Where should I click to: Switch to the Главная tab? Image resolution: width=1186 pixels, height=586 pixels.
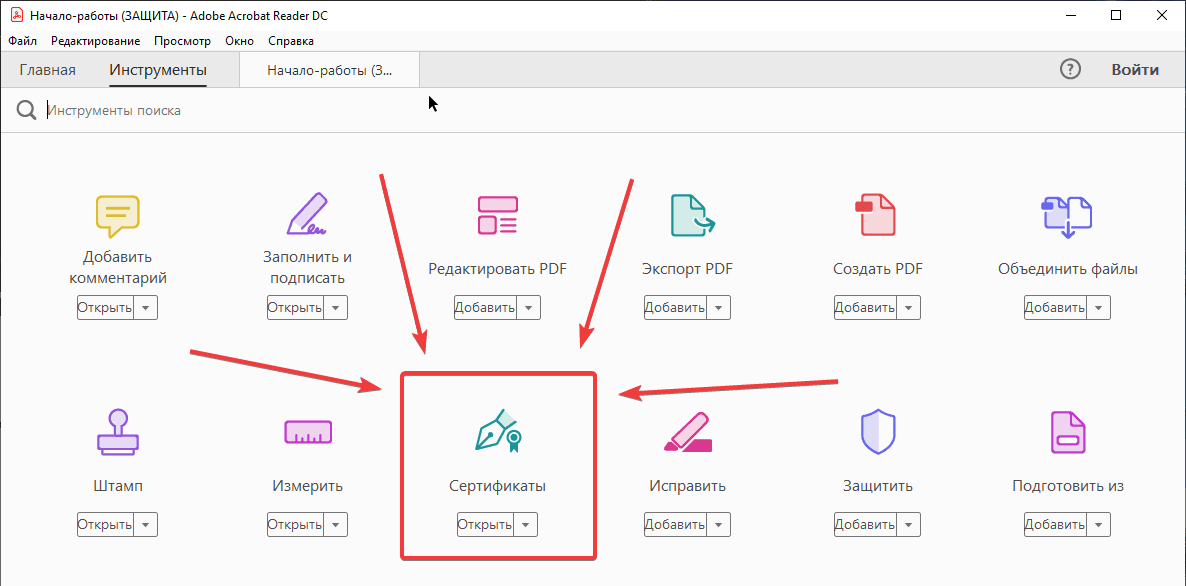click(x=48, y=70)
